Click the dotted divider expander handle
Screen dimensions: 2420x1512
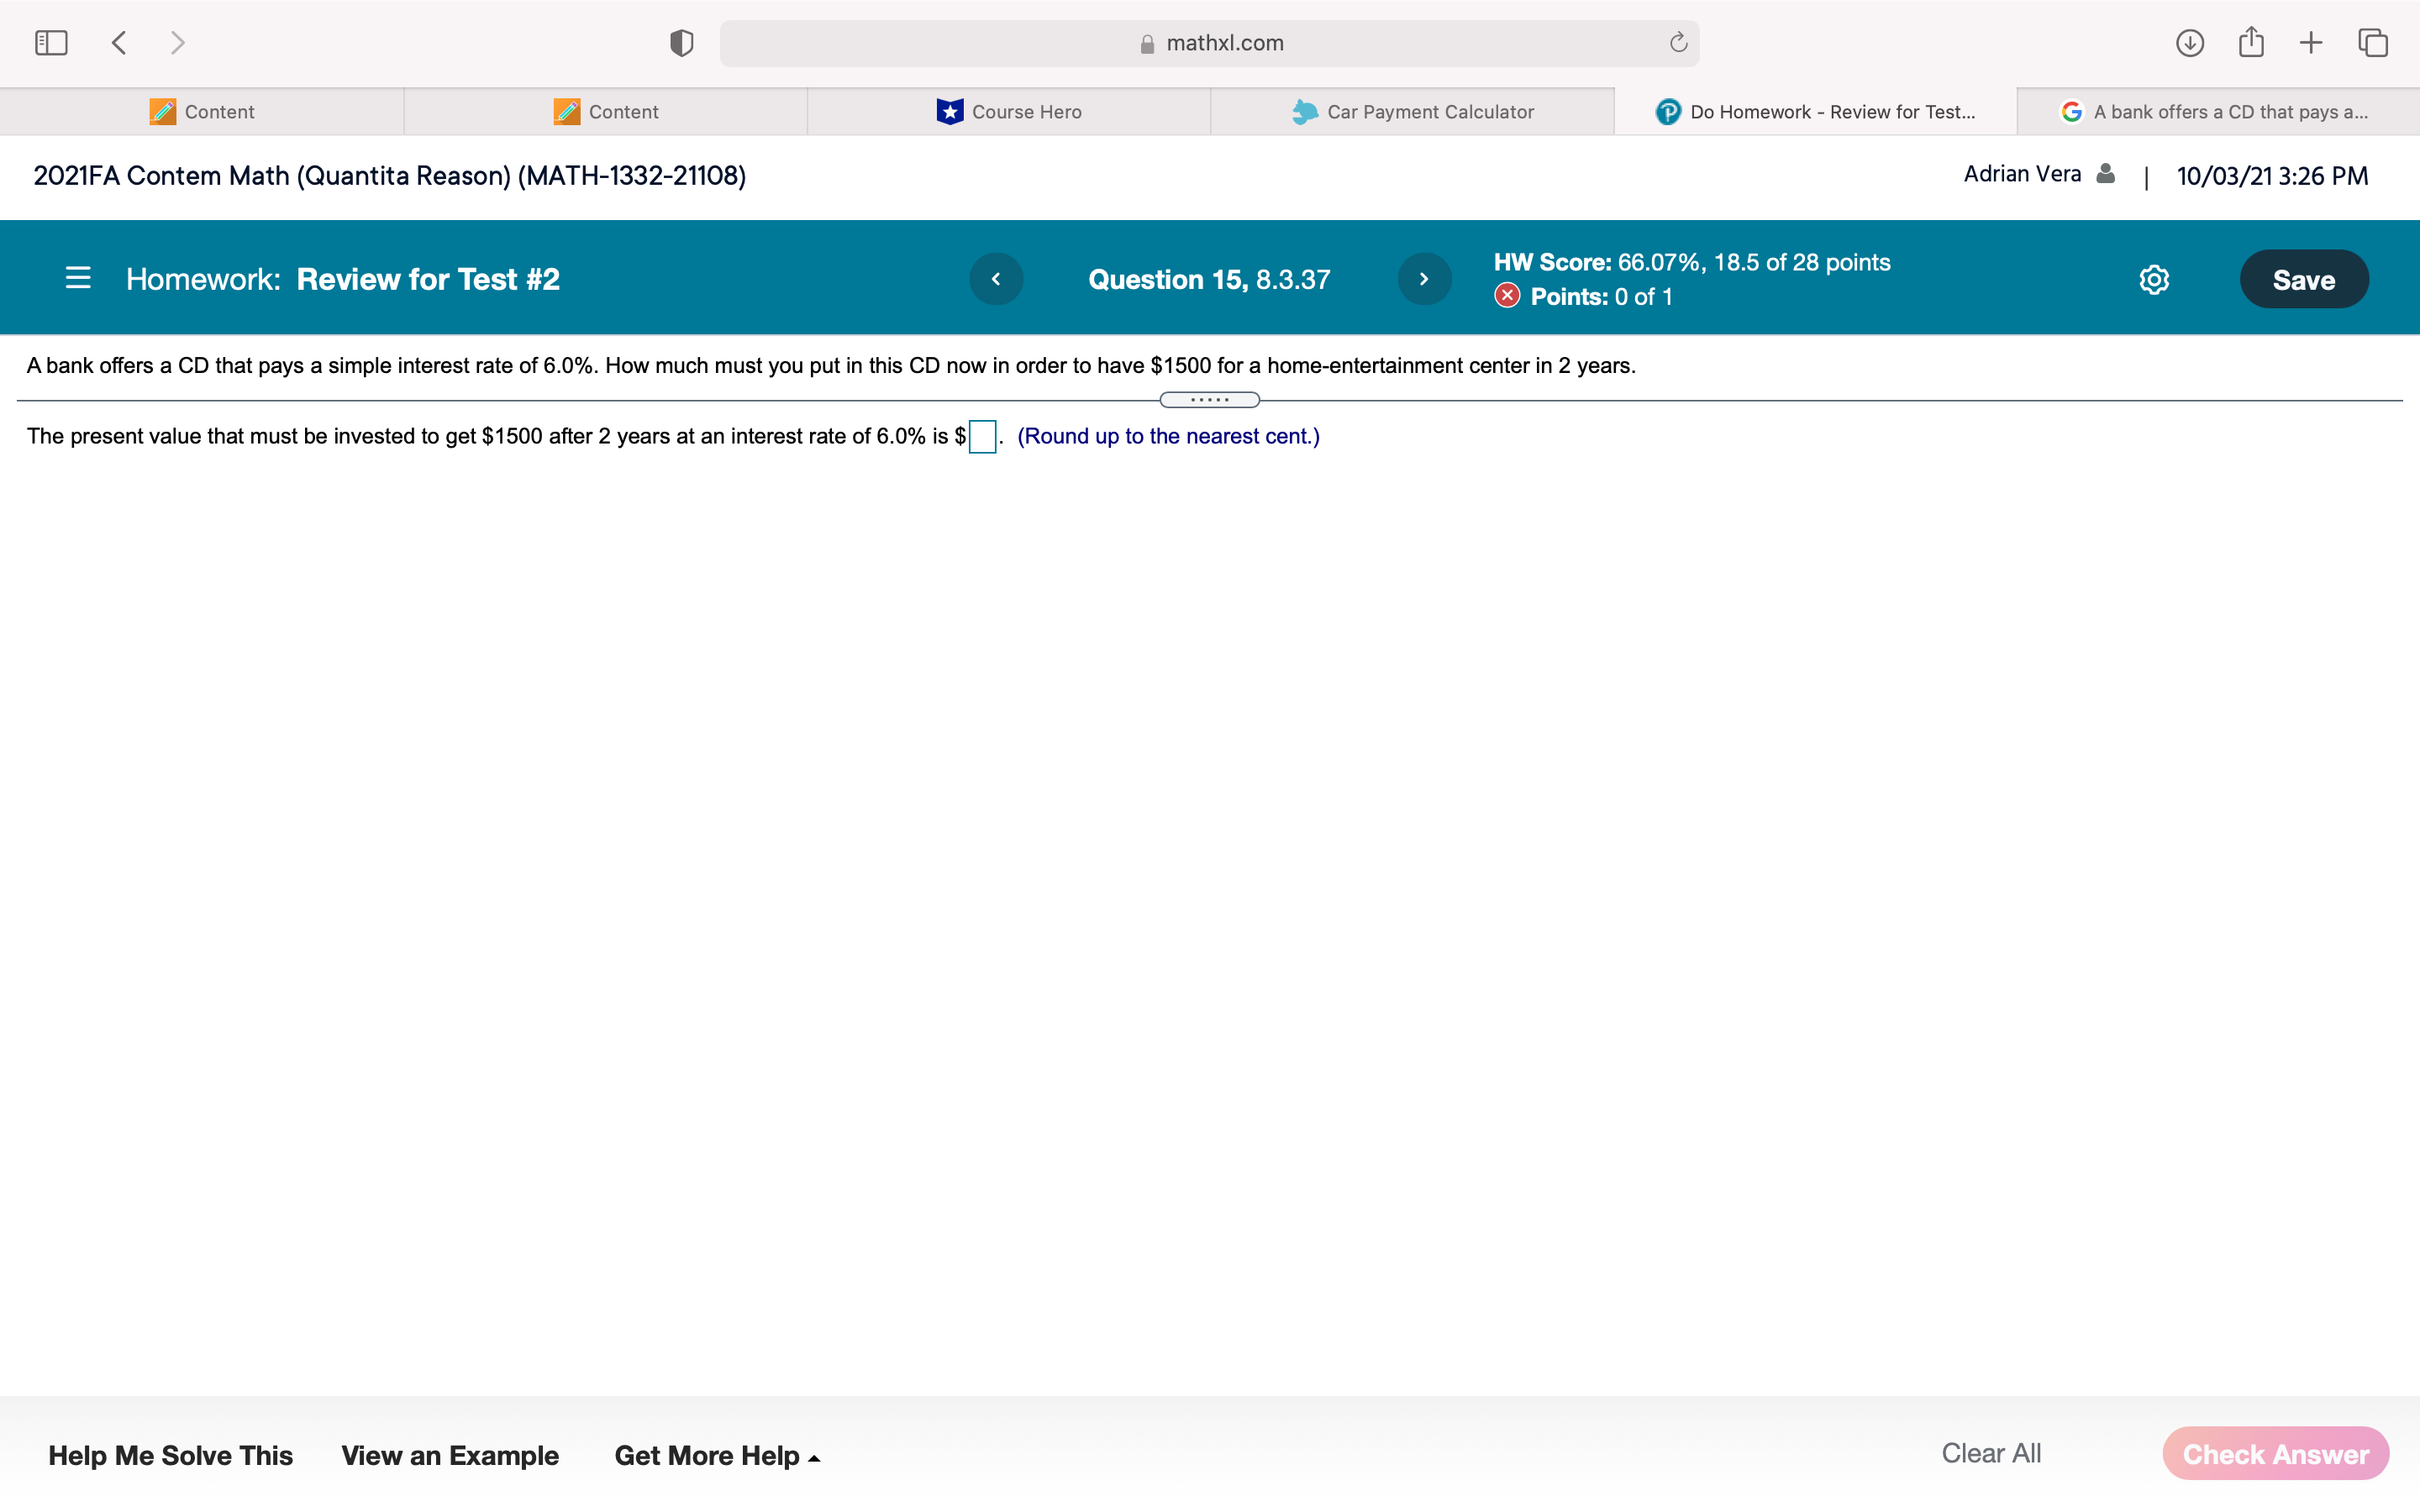click(1209, 400)
